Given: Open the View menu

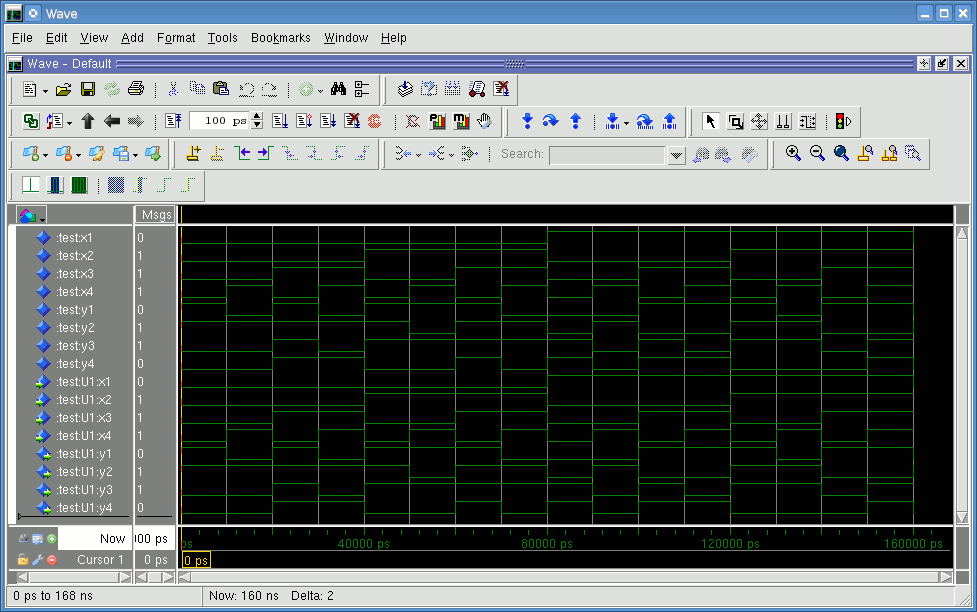Looking at the screenshot, I should coord(94,38).
